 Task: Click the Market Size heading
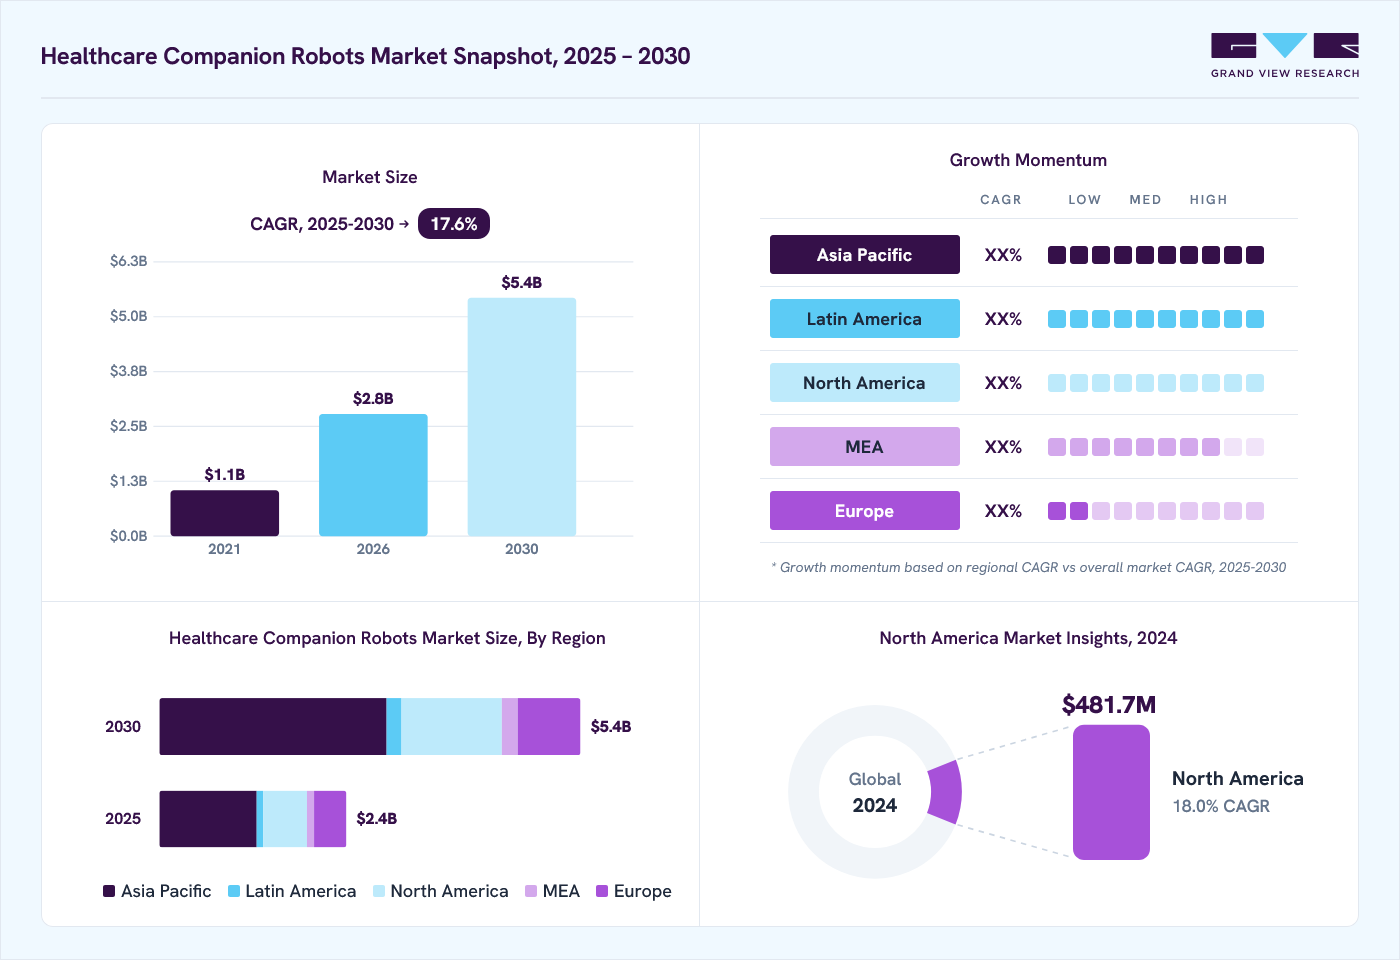pyautogui.click(x=370, y=177)
